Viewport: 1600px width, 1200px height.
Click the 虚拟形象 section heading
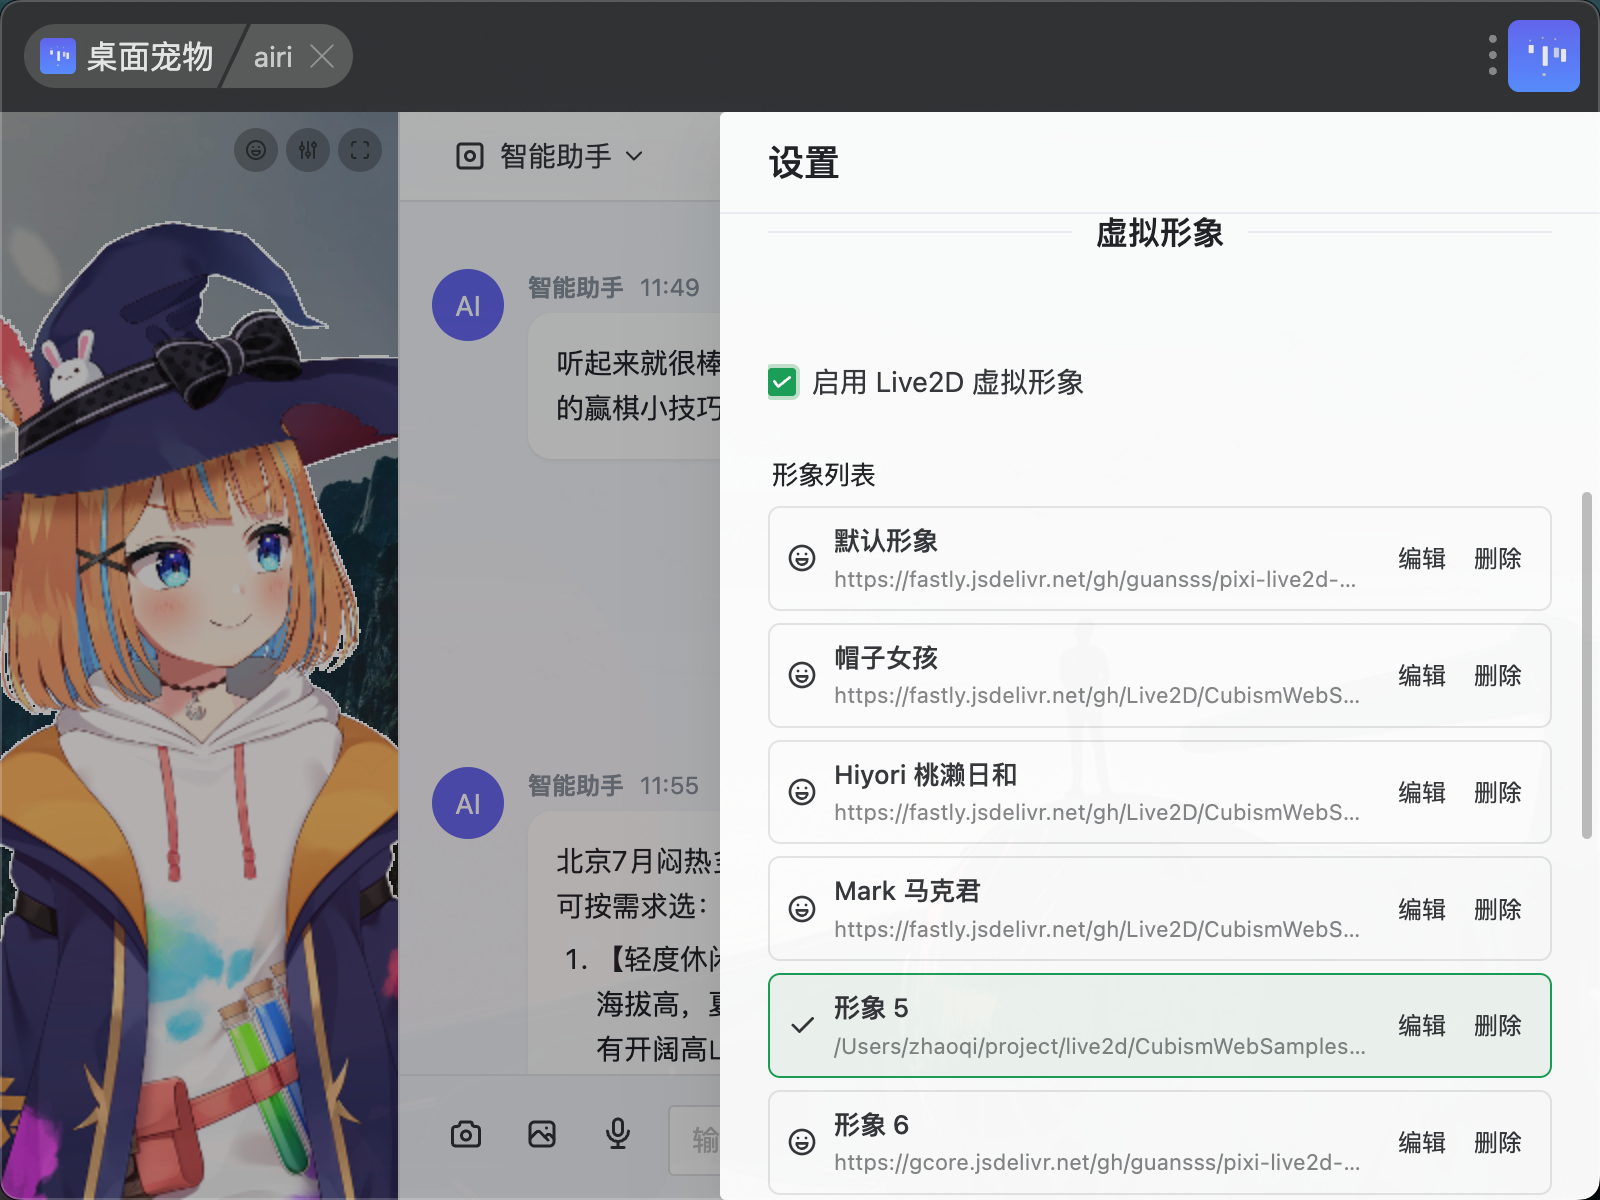pyautogui.click(x=1160, y=233)
